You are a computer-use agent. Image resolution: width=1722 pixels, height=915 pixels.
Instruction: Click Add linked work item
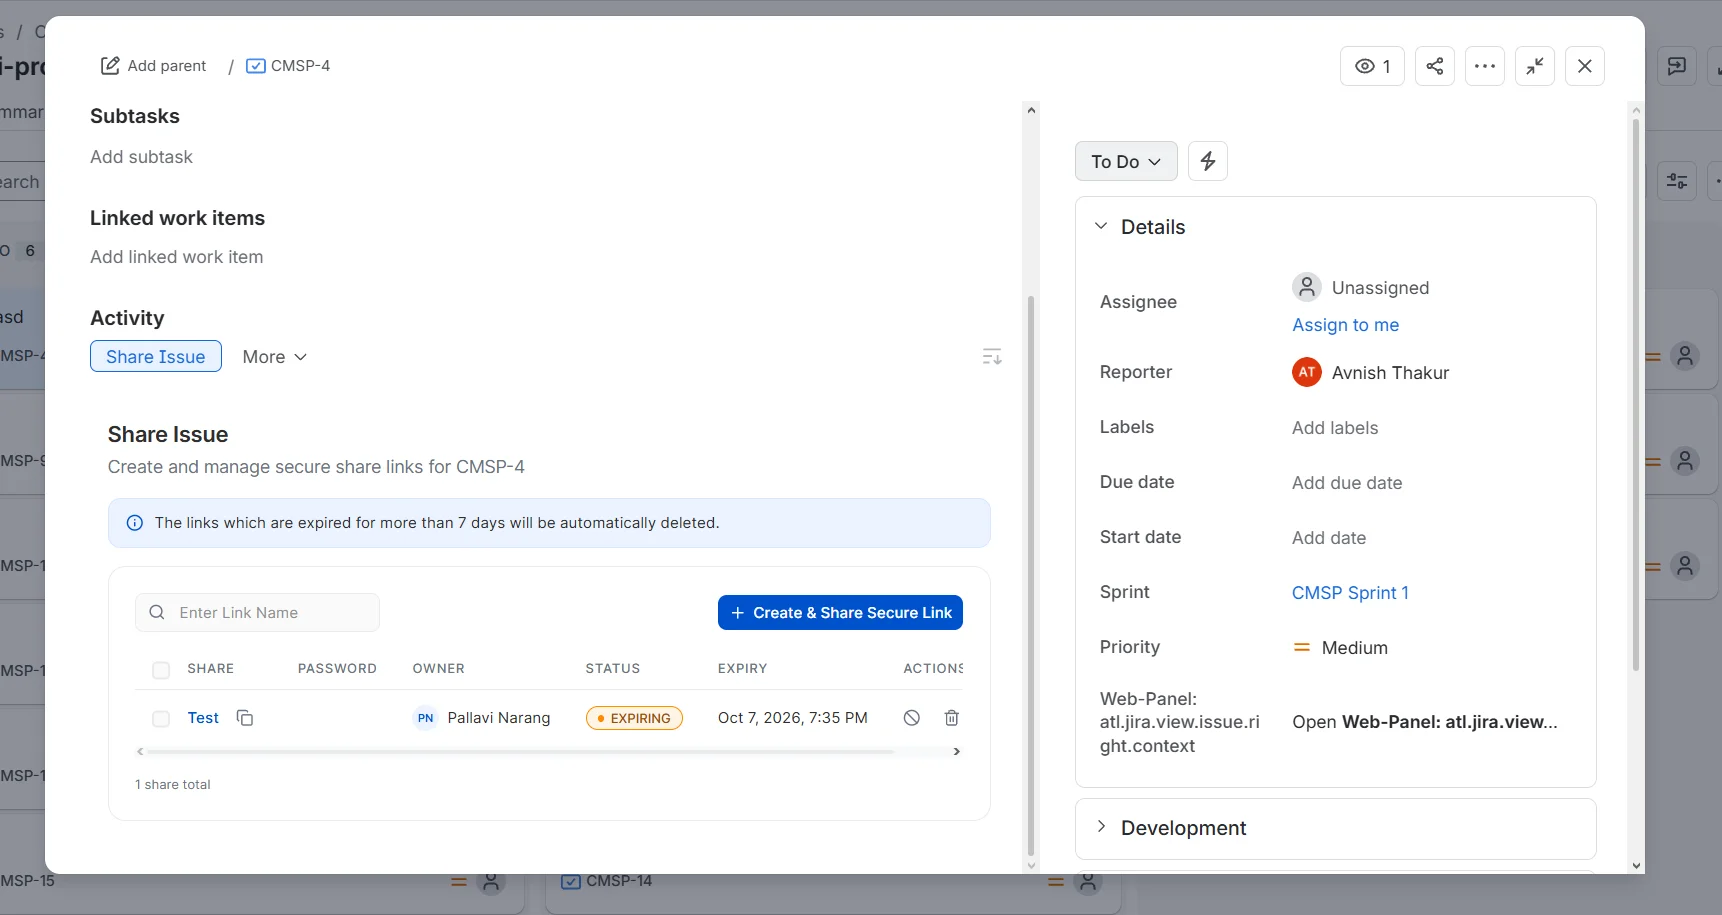177,257
